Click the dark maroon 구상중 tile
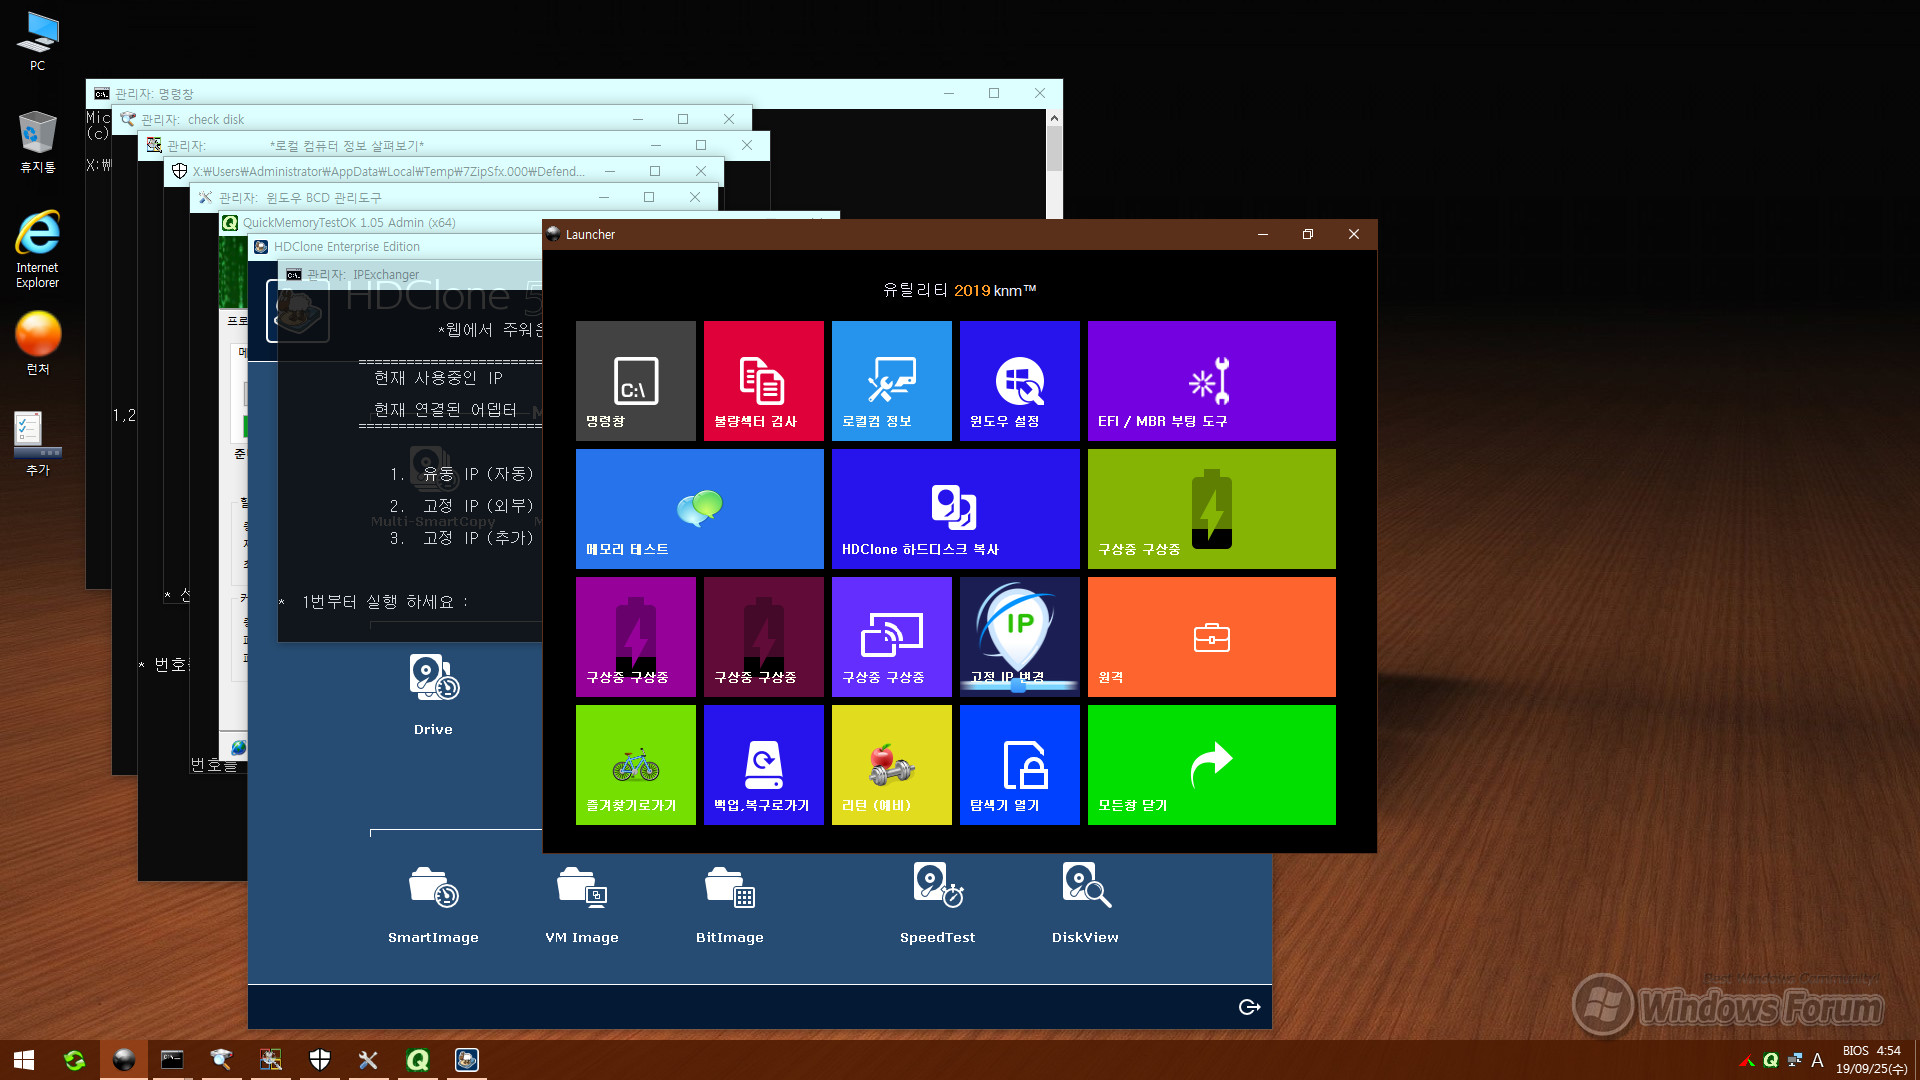The image size is (1920, 1080). pos(763,637)
